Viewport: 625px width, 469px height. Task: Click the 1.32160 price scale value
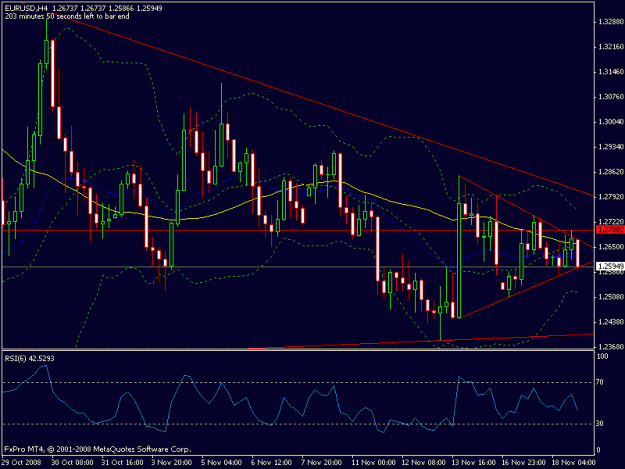click(611, 47)
